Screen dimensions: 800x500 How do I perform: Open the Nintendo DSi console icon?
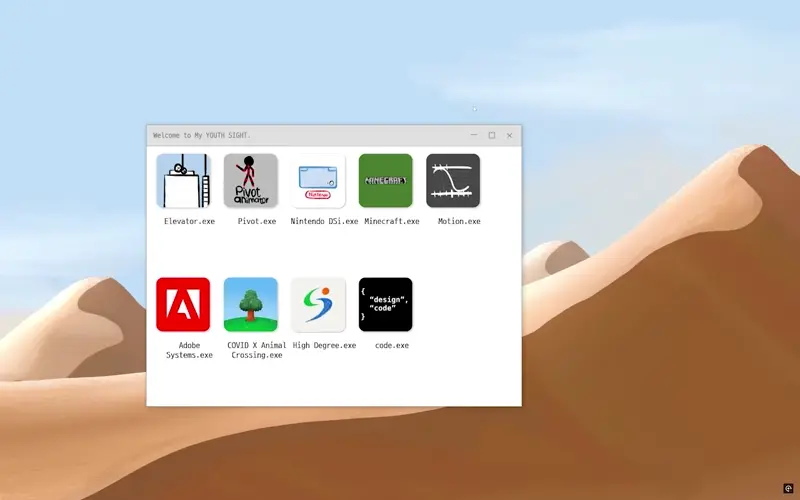[x=318, y=181]
